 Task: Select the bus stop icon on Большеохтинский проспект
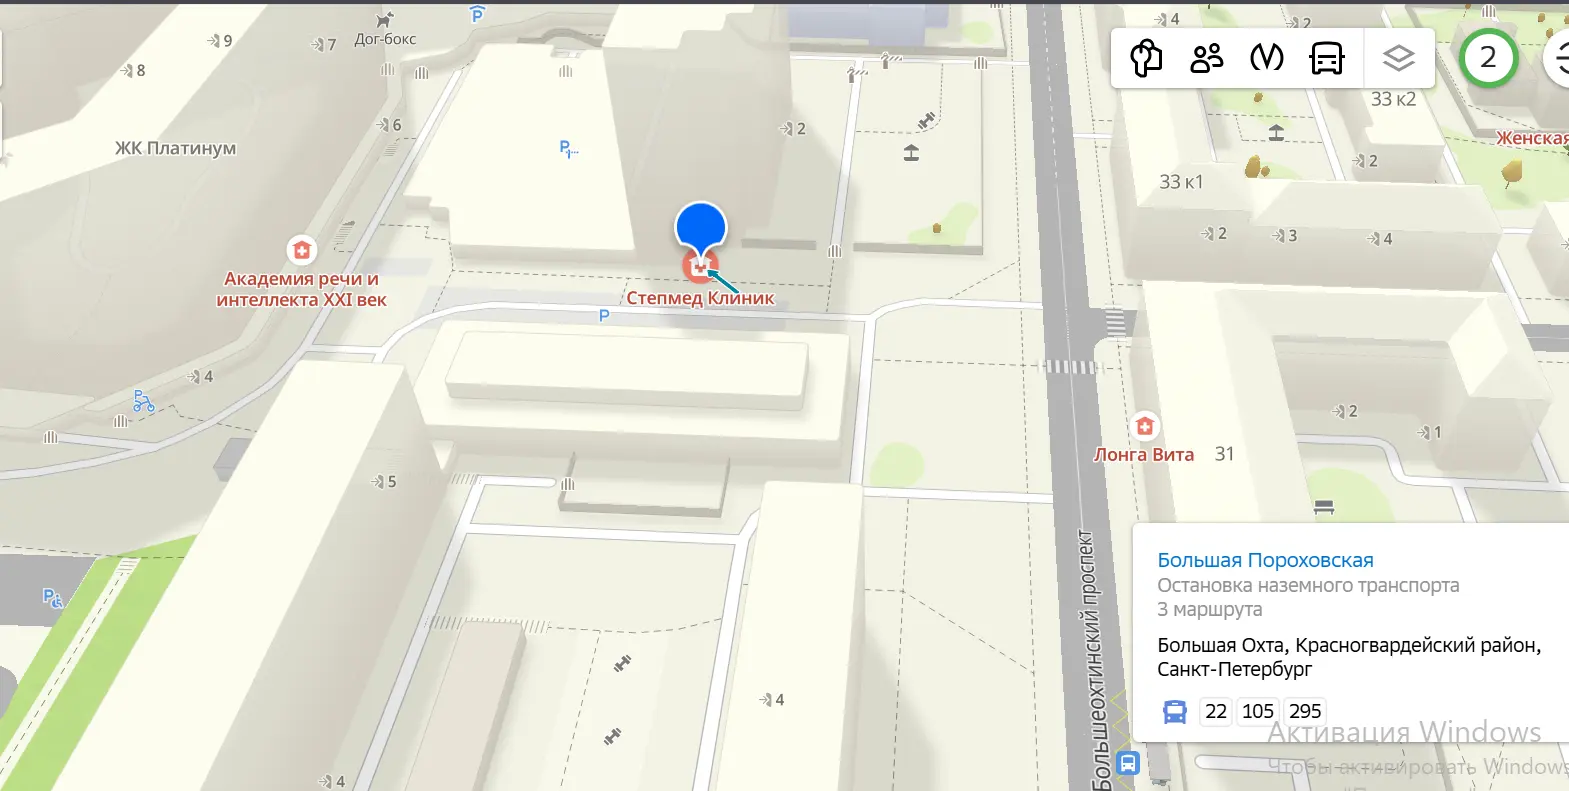tap(1128, 763)
